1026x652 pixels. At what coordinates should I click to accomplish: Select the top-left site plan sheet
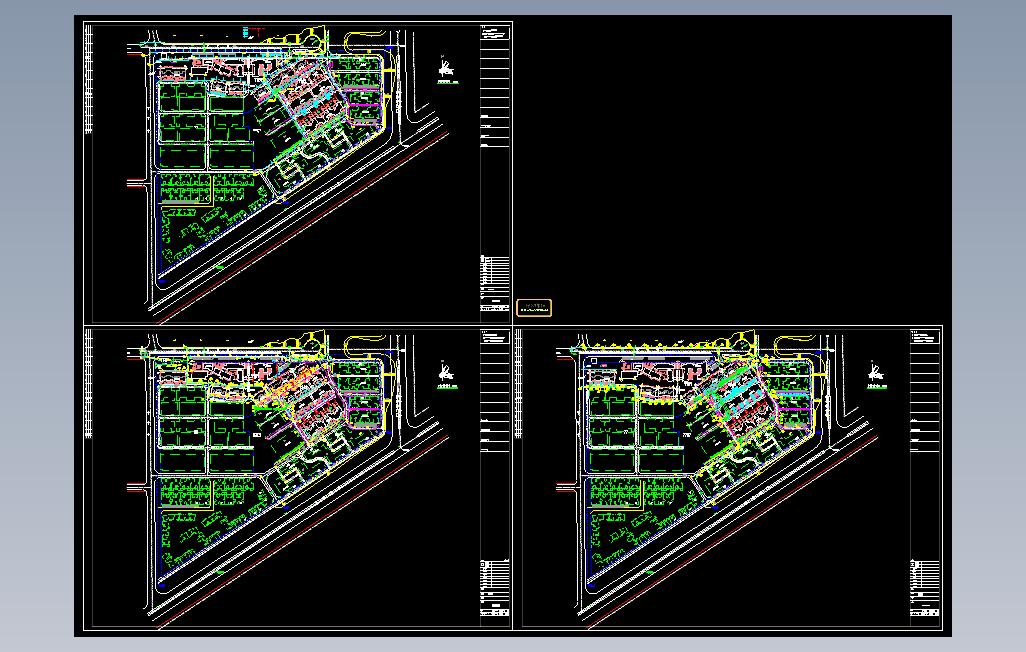[298, 172]
